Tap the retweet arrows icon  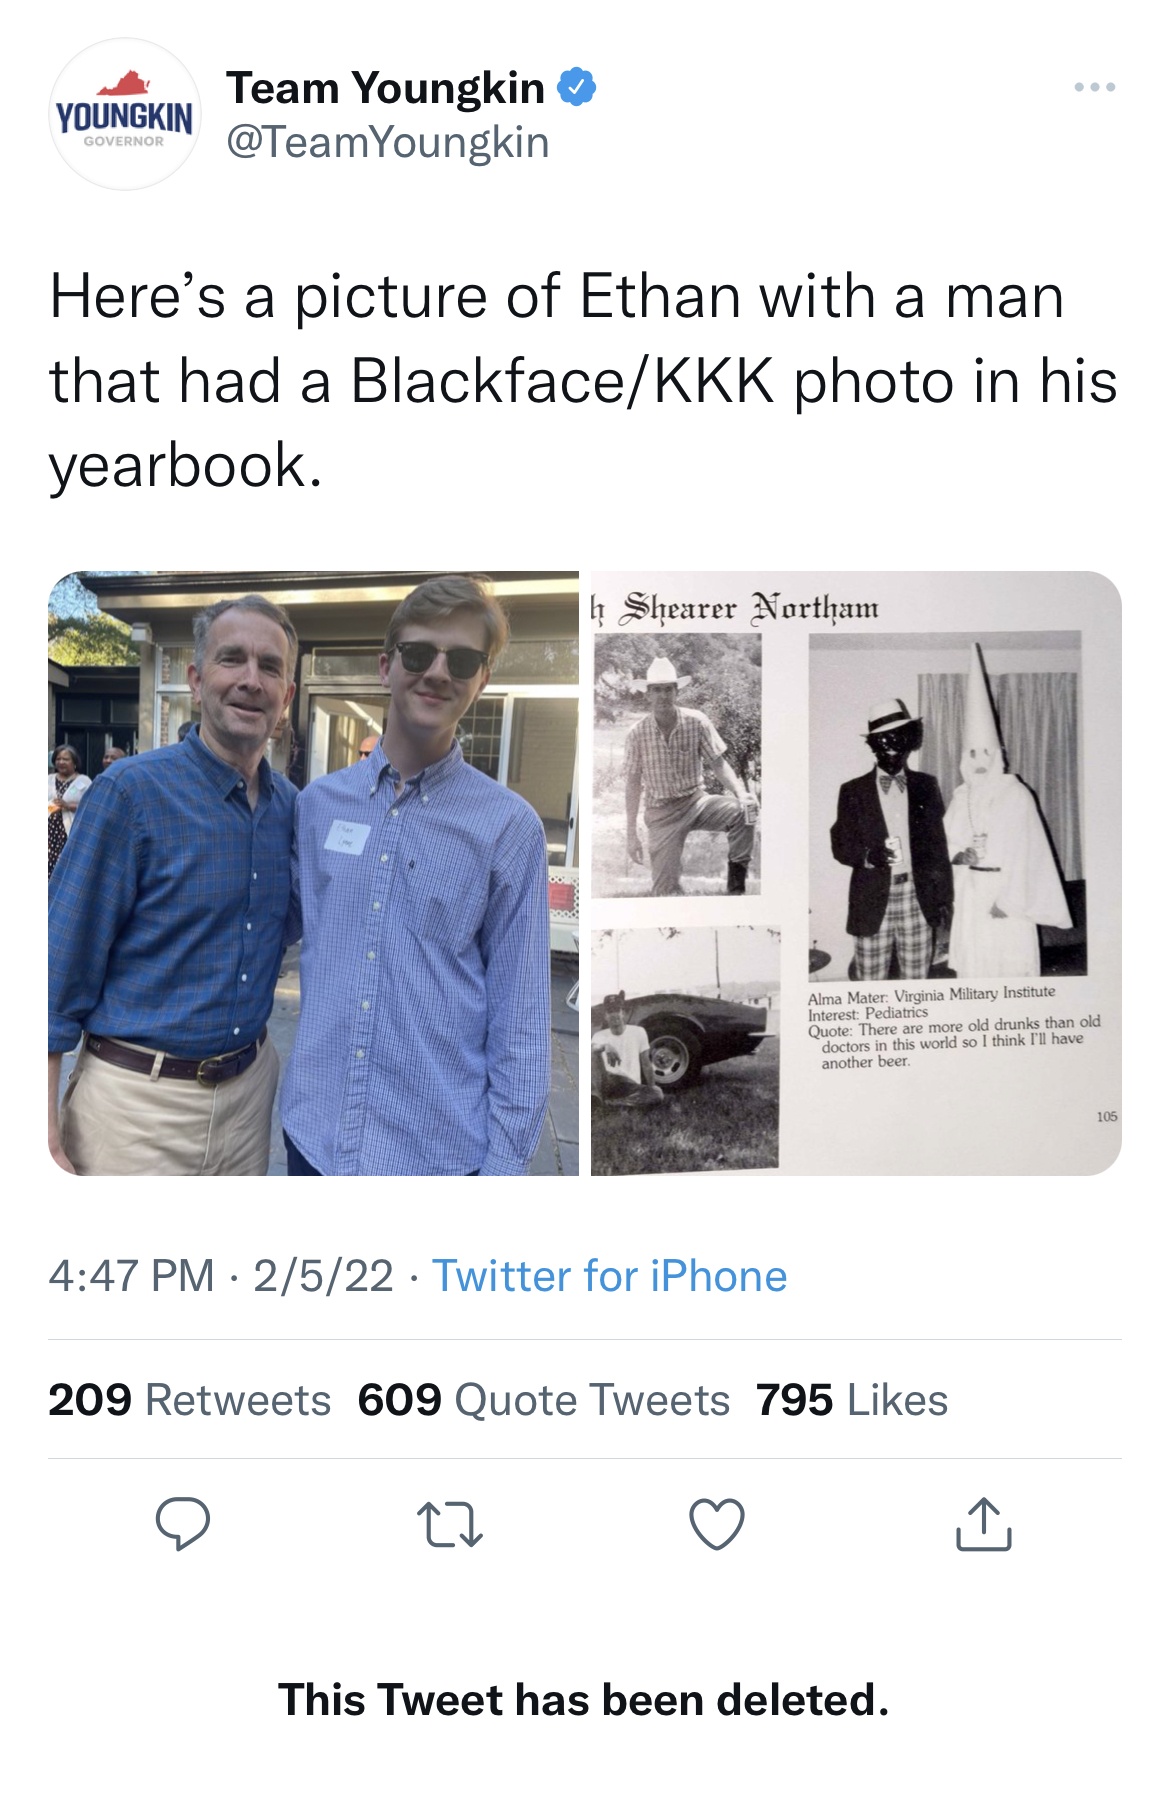pos(449,1524)
